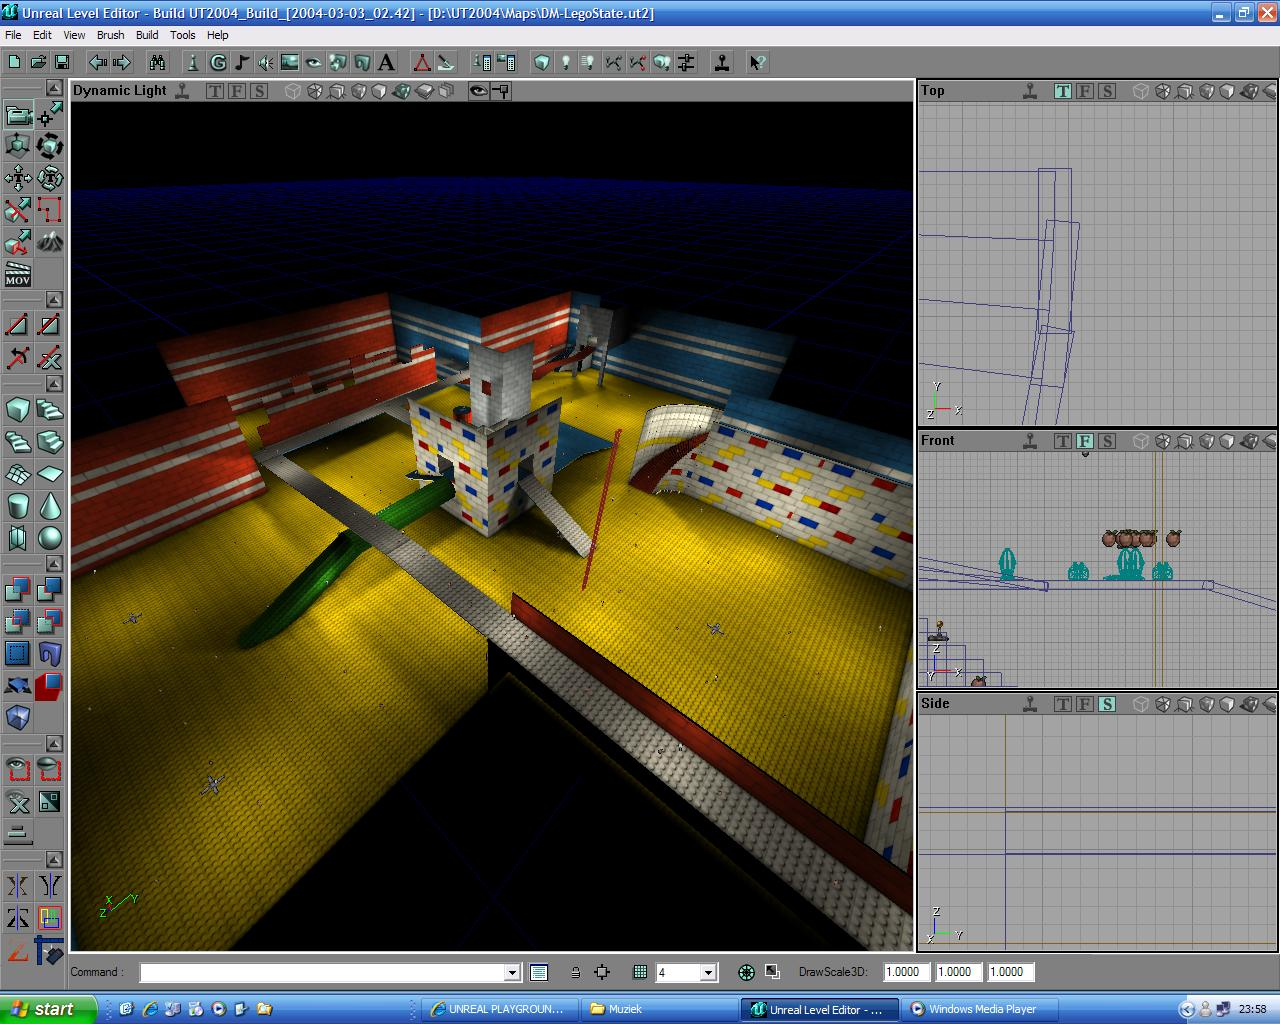
Task: Toggle the eye show-flags icon in the viewport header
Action: [477, 91]
